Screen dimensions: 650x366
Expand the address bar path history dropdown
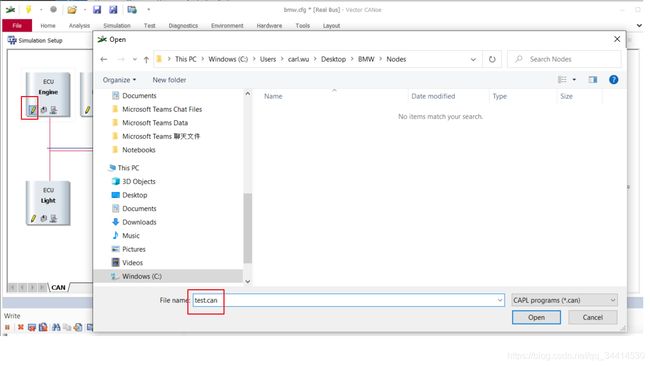pyautogui.click(x=473, y=59)
